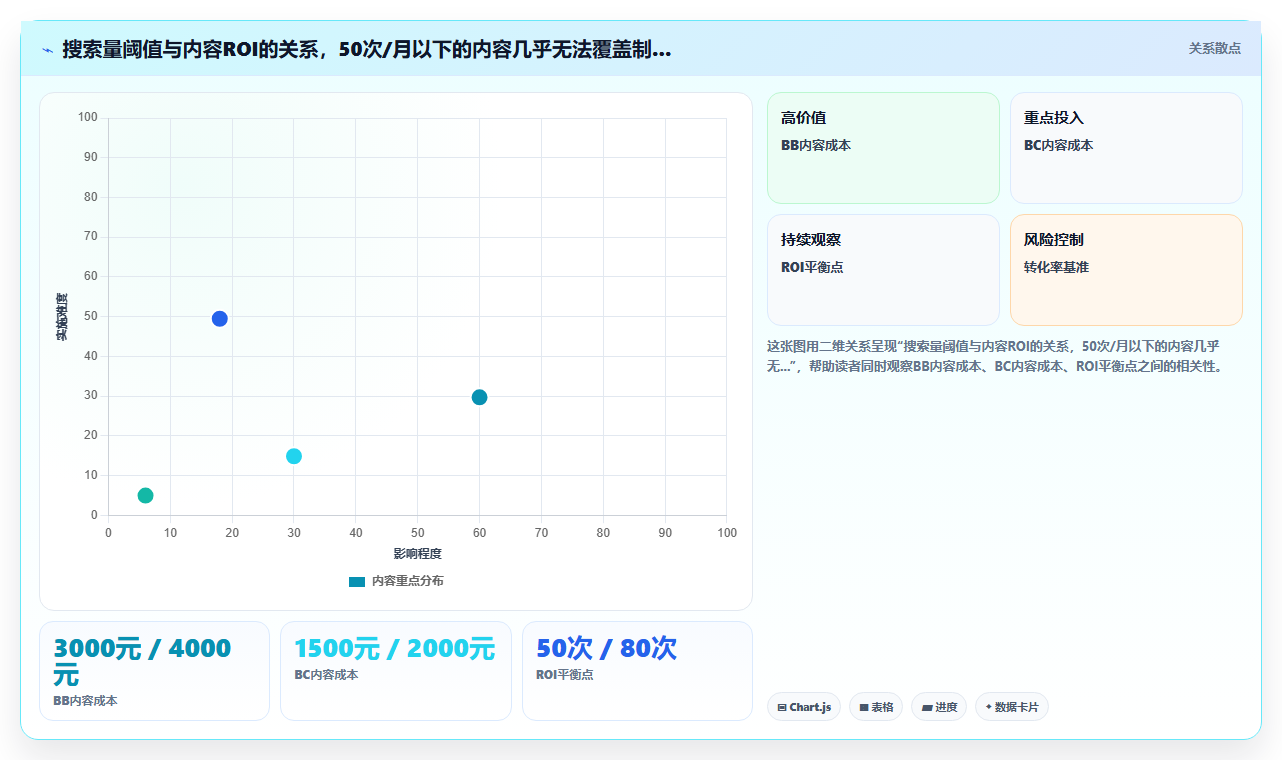The height and width of the screenshot is (760, 1282).
Task: Click the 数据卡片 tag
Action: point(1012,707)
